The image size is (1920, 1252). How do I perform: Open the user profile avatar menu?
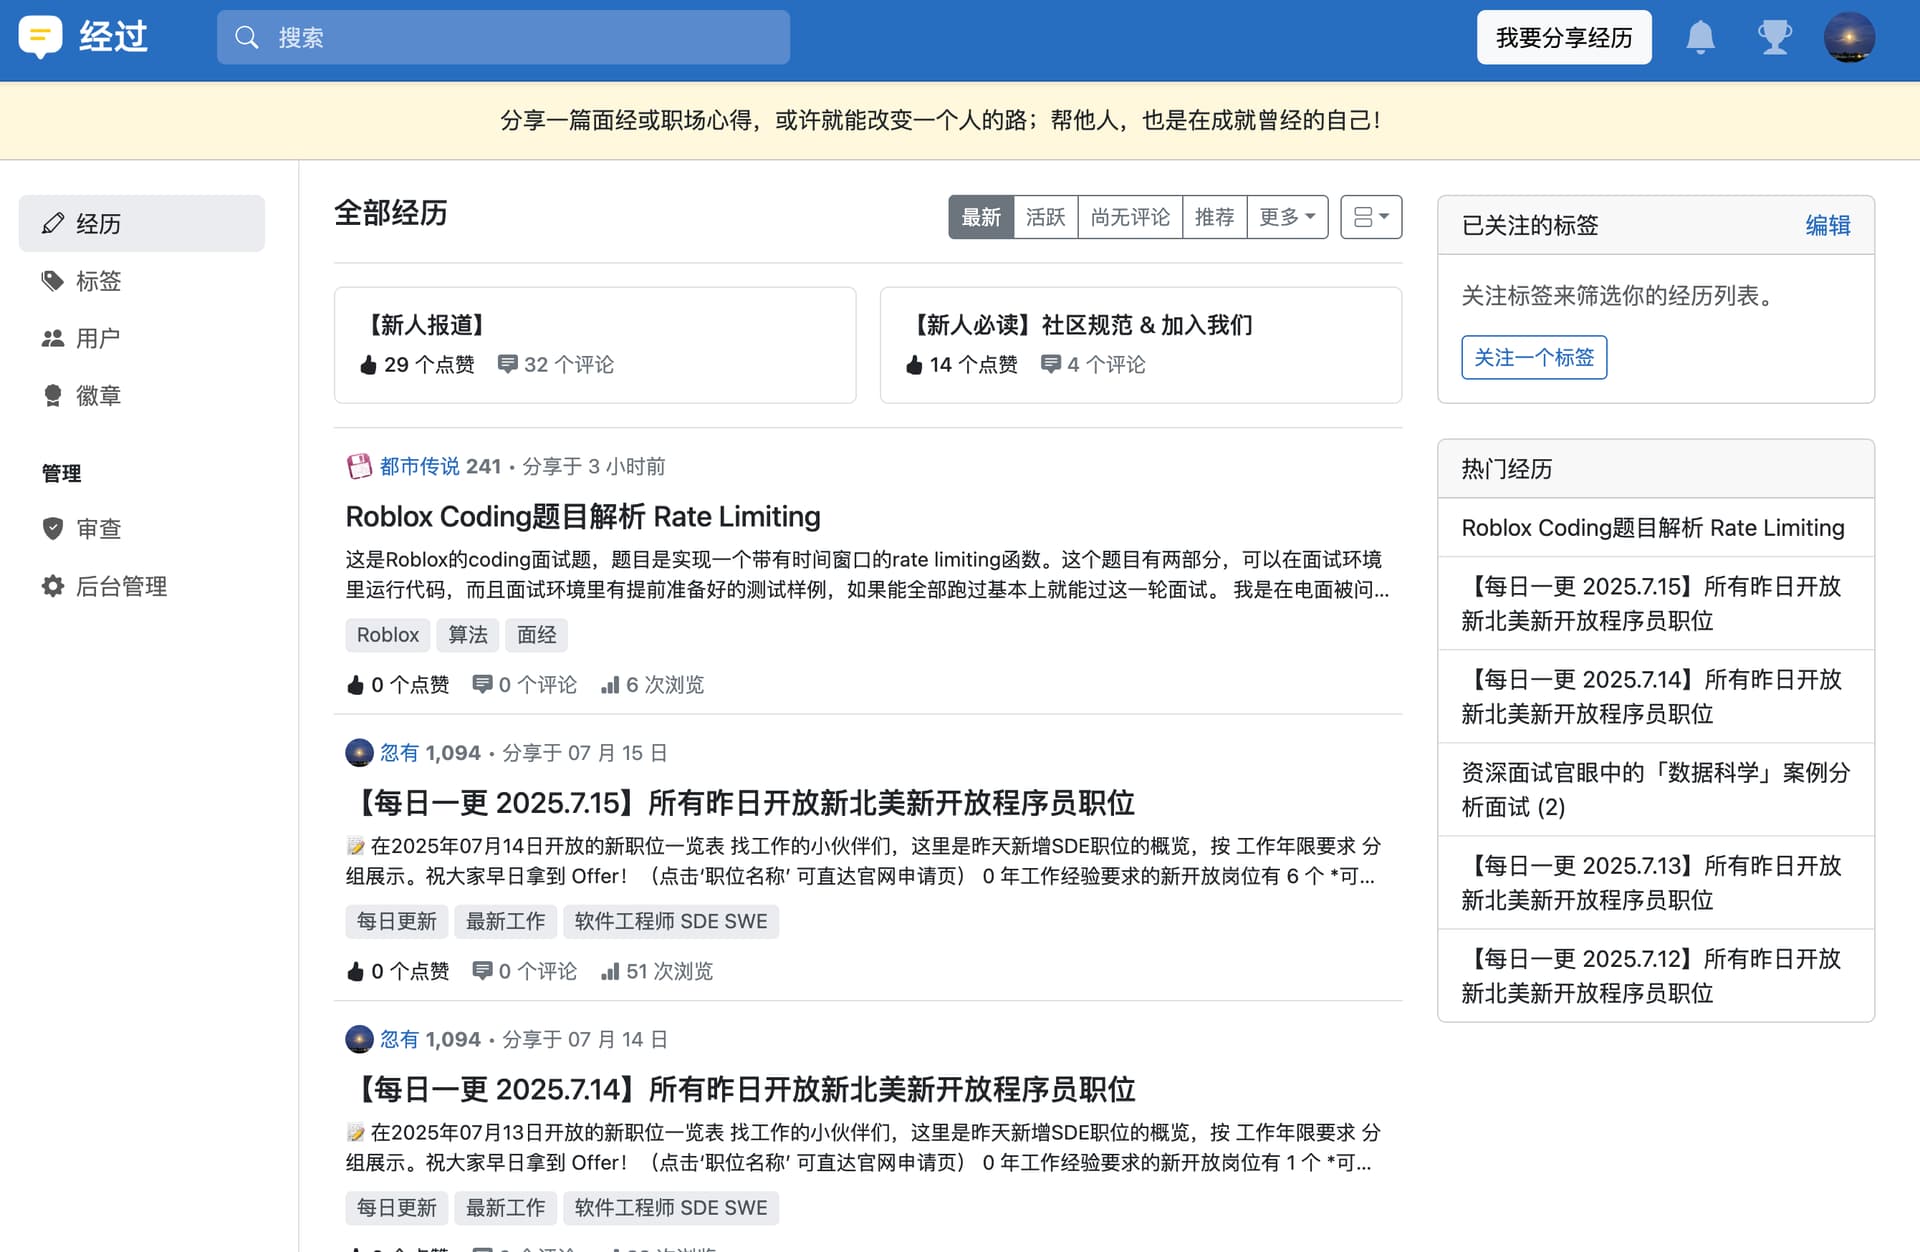[x=1849, y=38]
